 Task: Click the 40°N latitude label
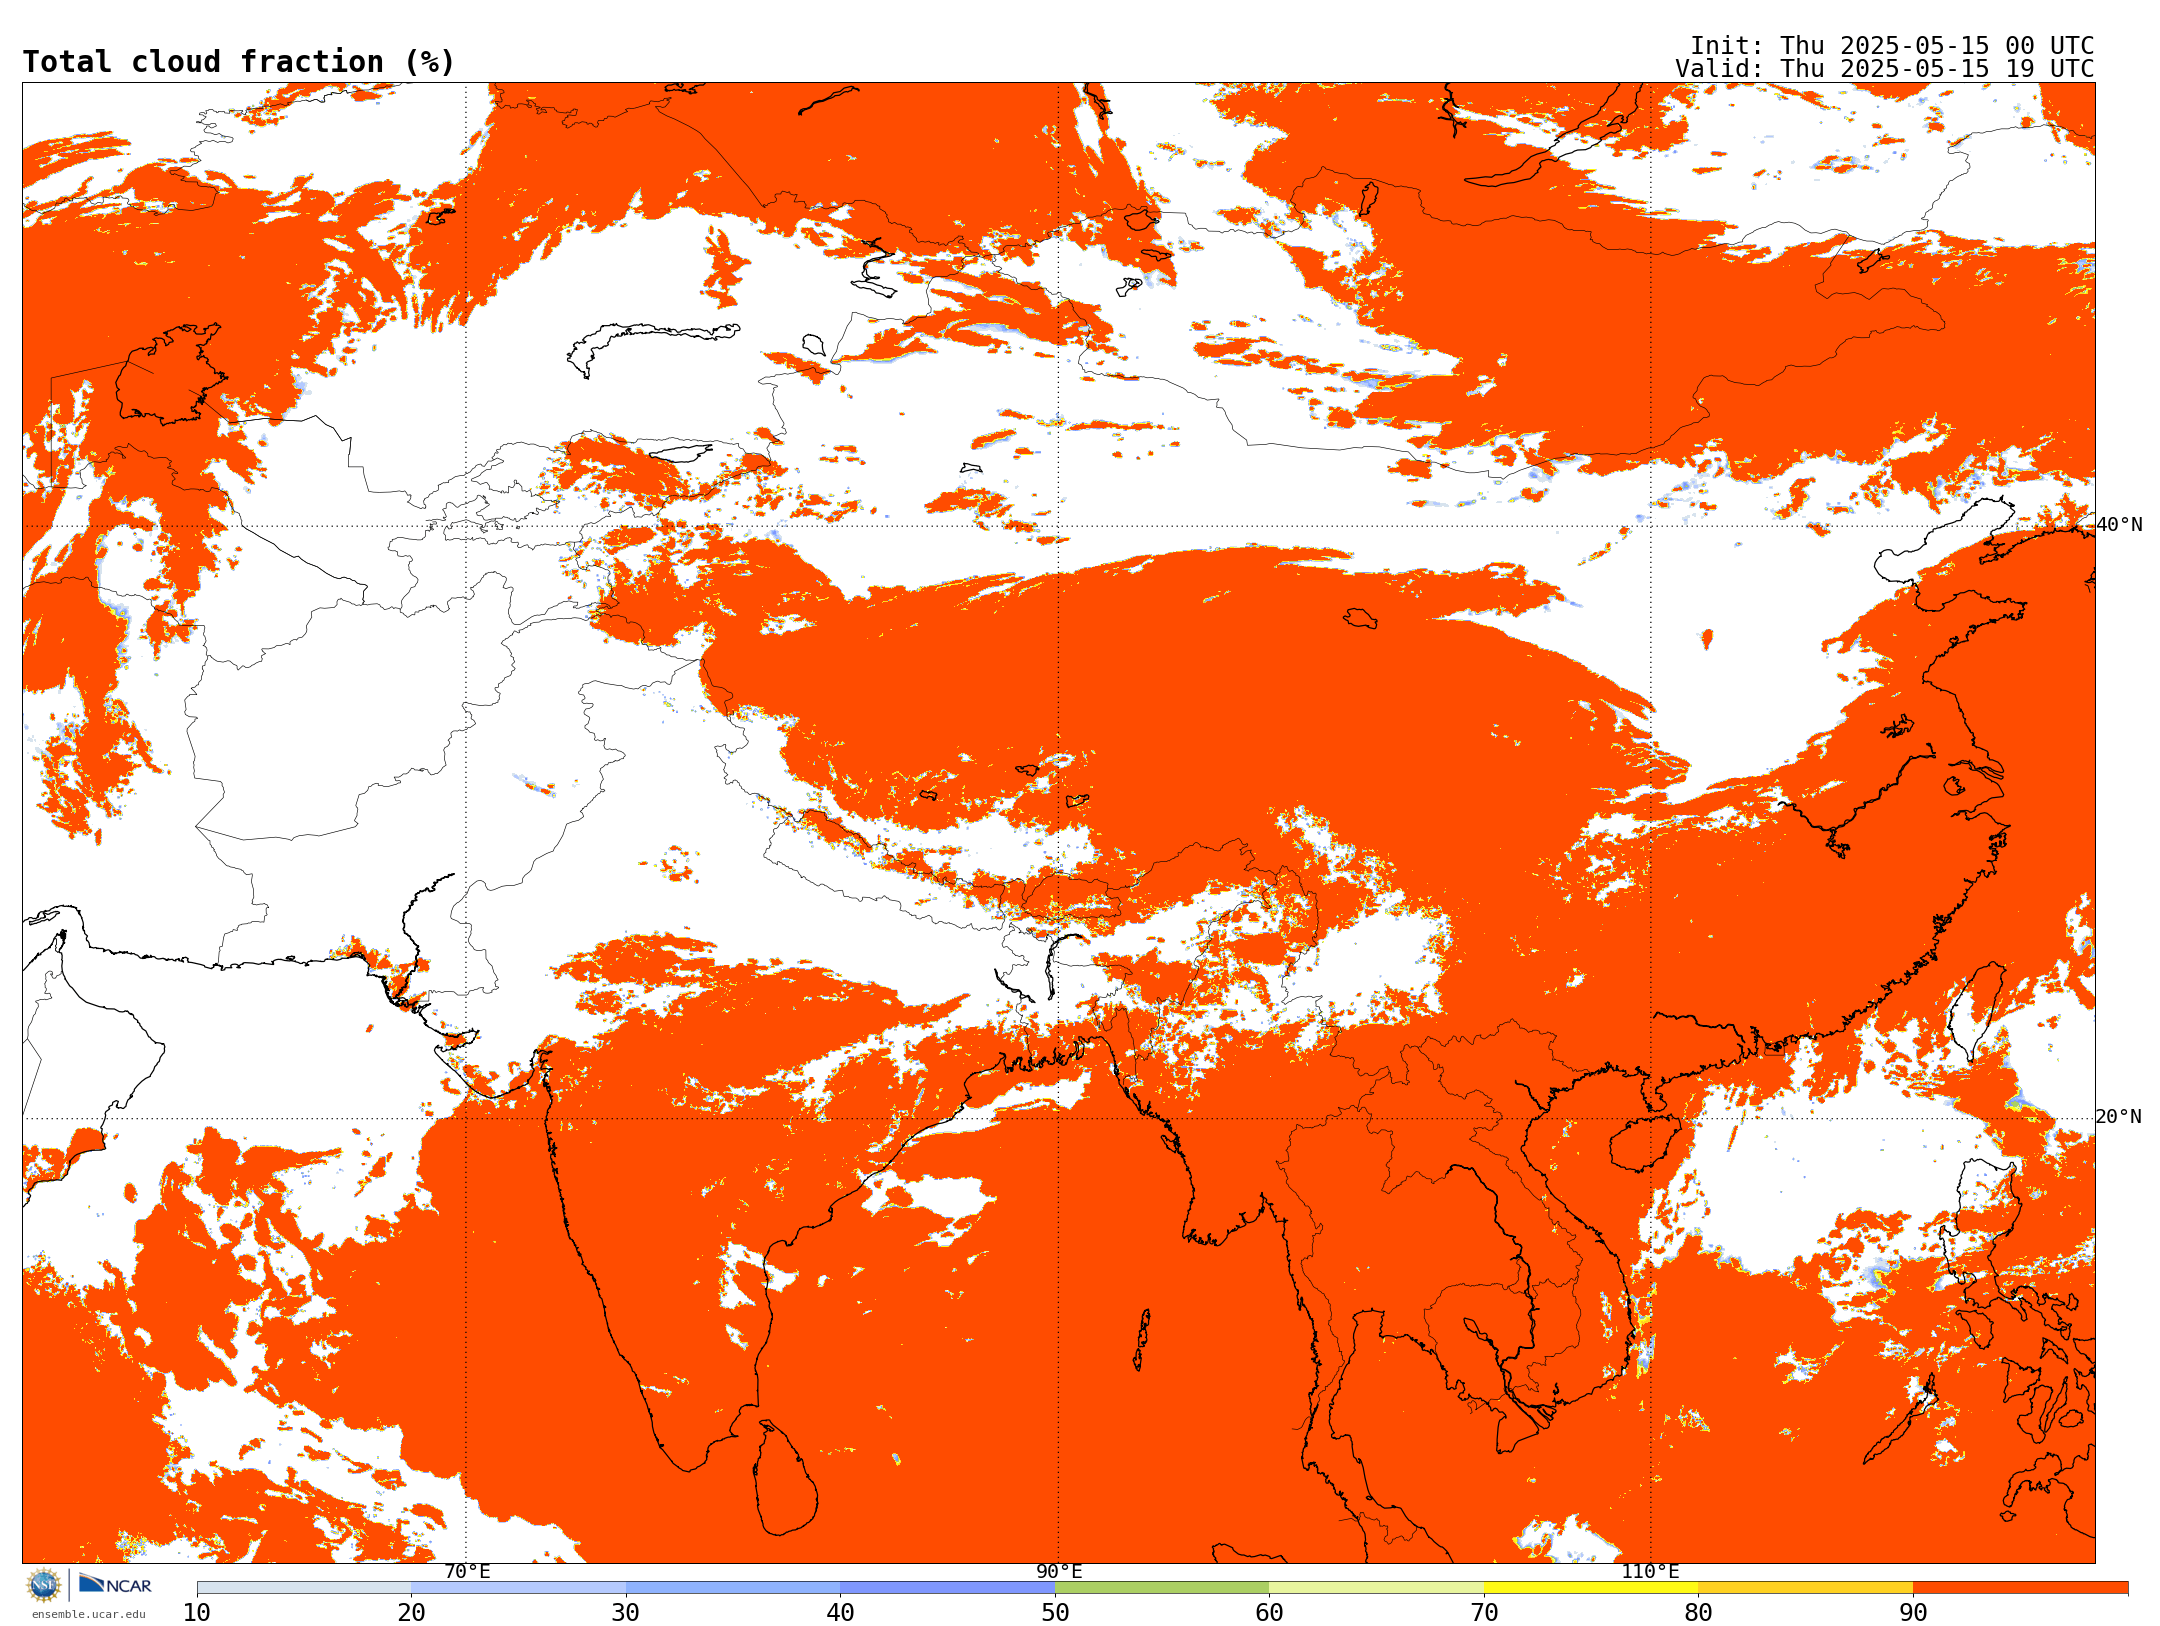(x=2119, y=525)
